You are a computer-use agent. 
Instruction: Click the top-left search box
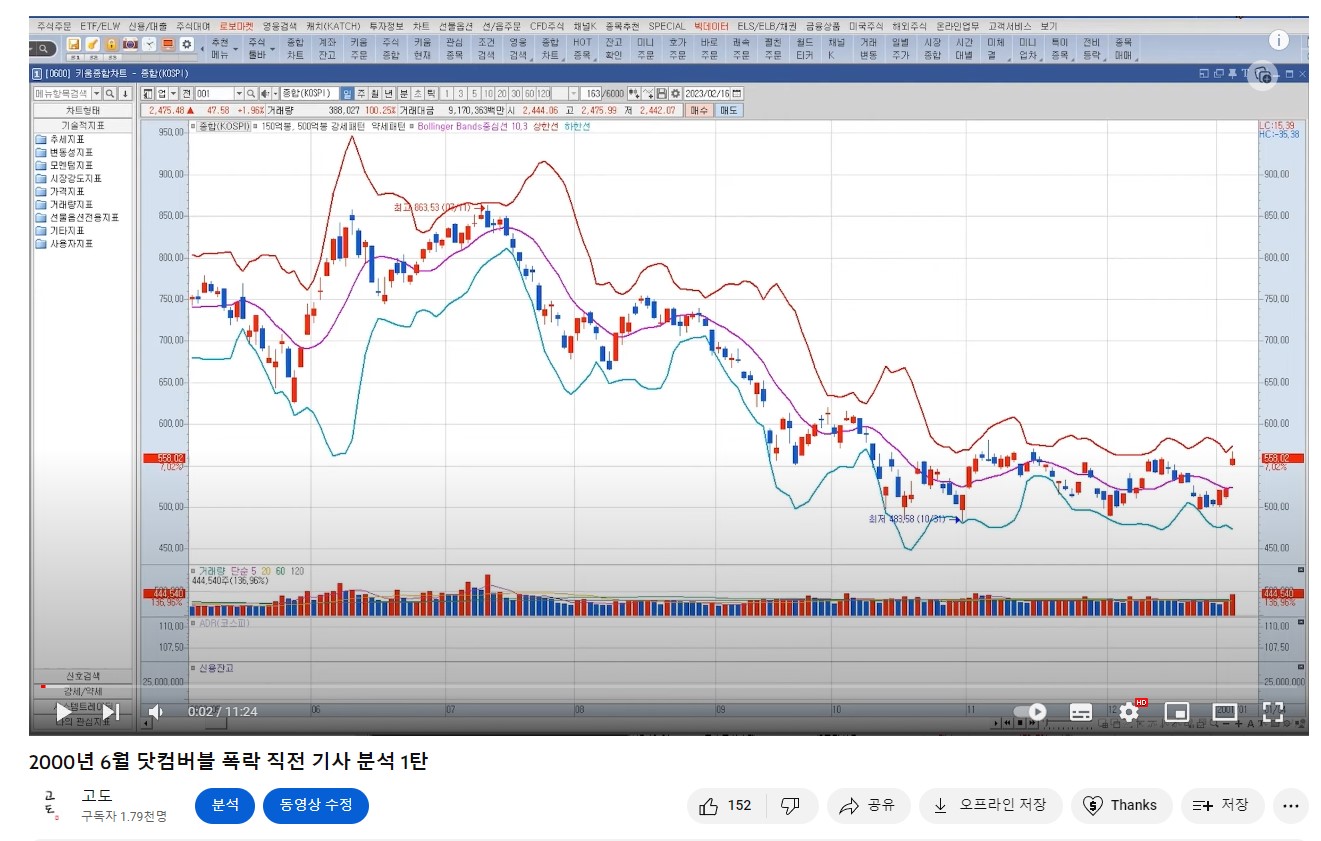click(44, 48)
